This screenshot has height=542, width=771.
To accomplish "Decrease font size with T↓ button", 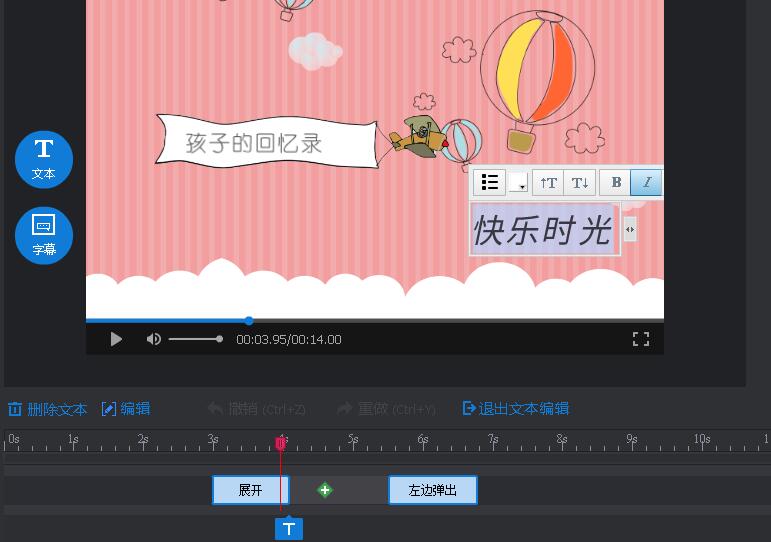I will click(580, 182).
